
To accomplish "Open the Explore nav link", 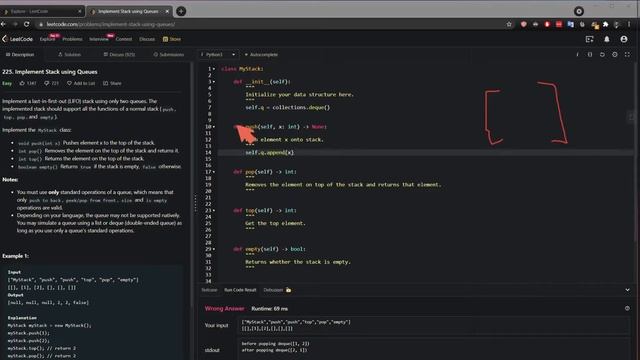I will coord(47,39).
